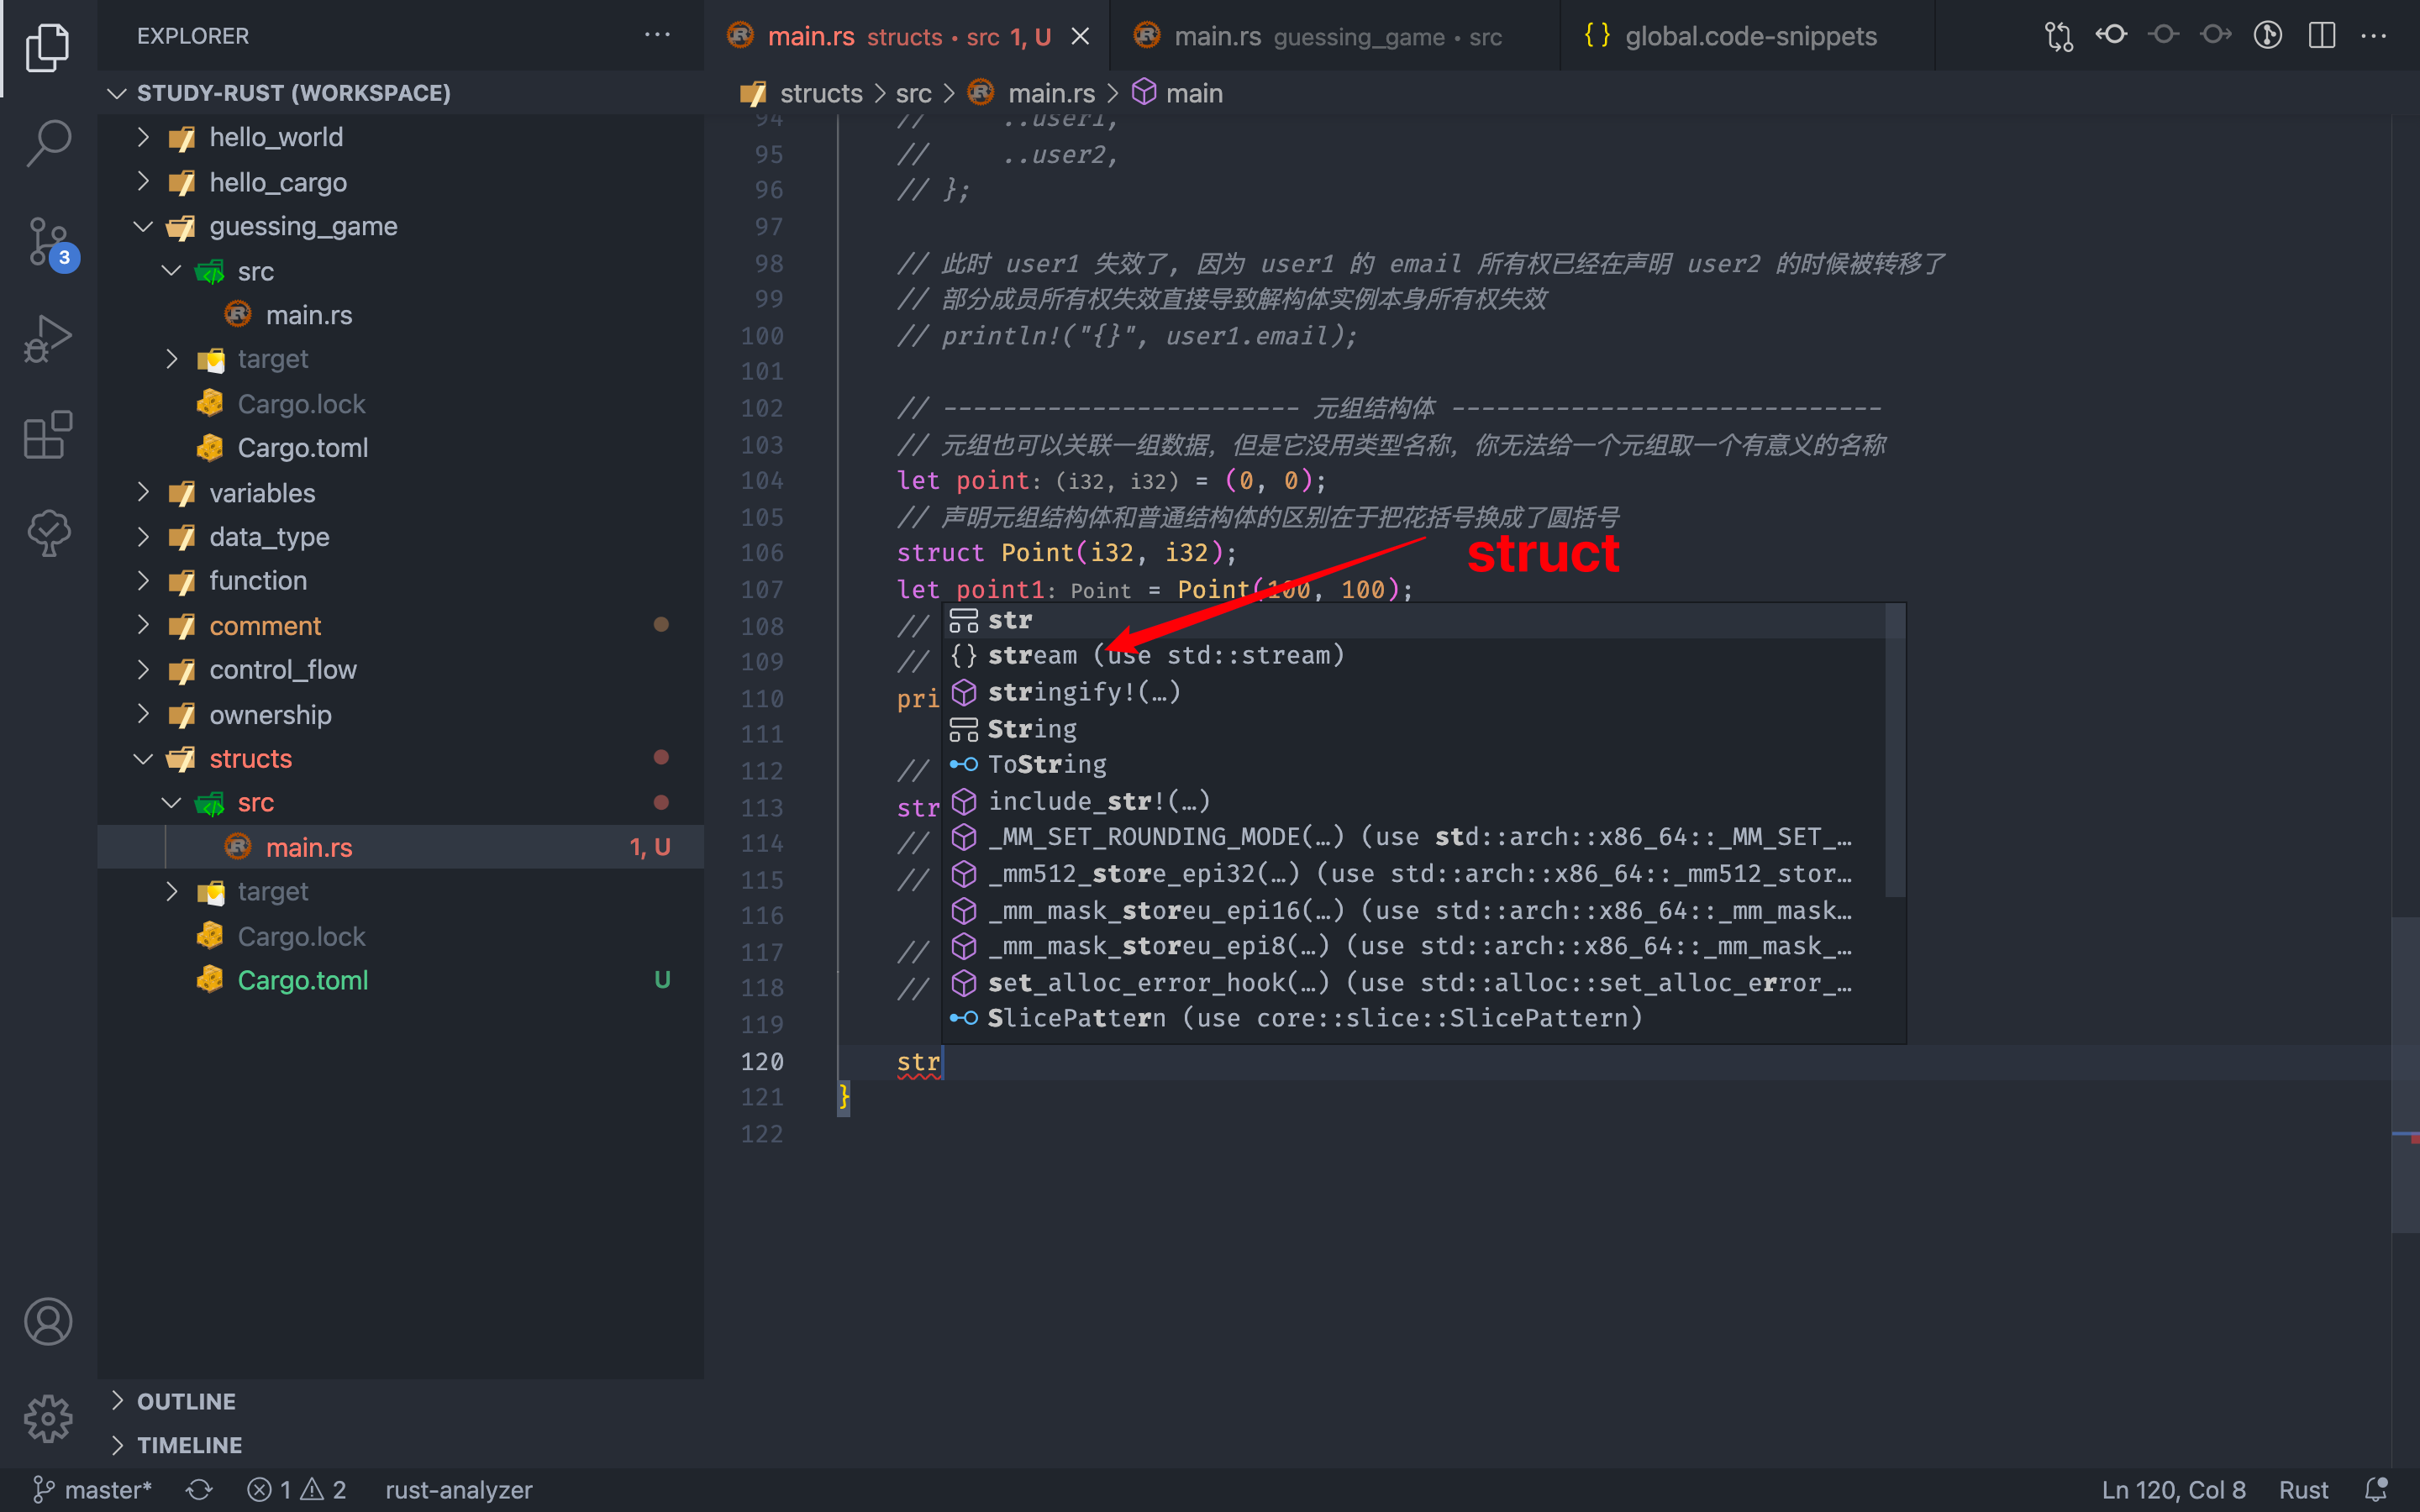Click the rust-analyzer status bar item

coord(459,1489)
